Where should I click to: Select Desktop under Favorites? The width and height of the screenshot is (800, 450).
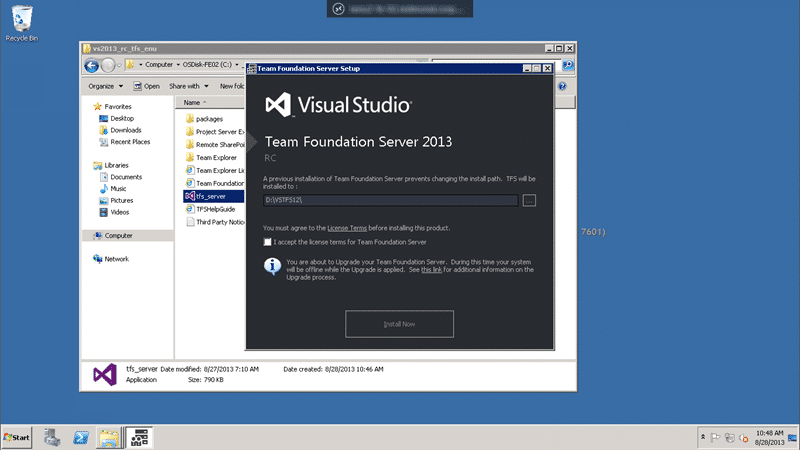click(117, 118)
